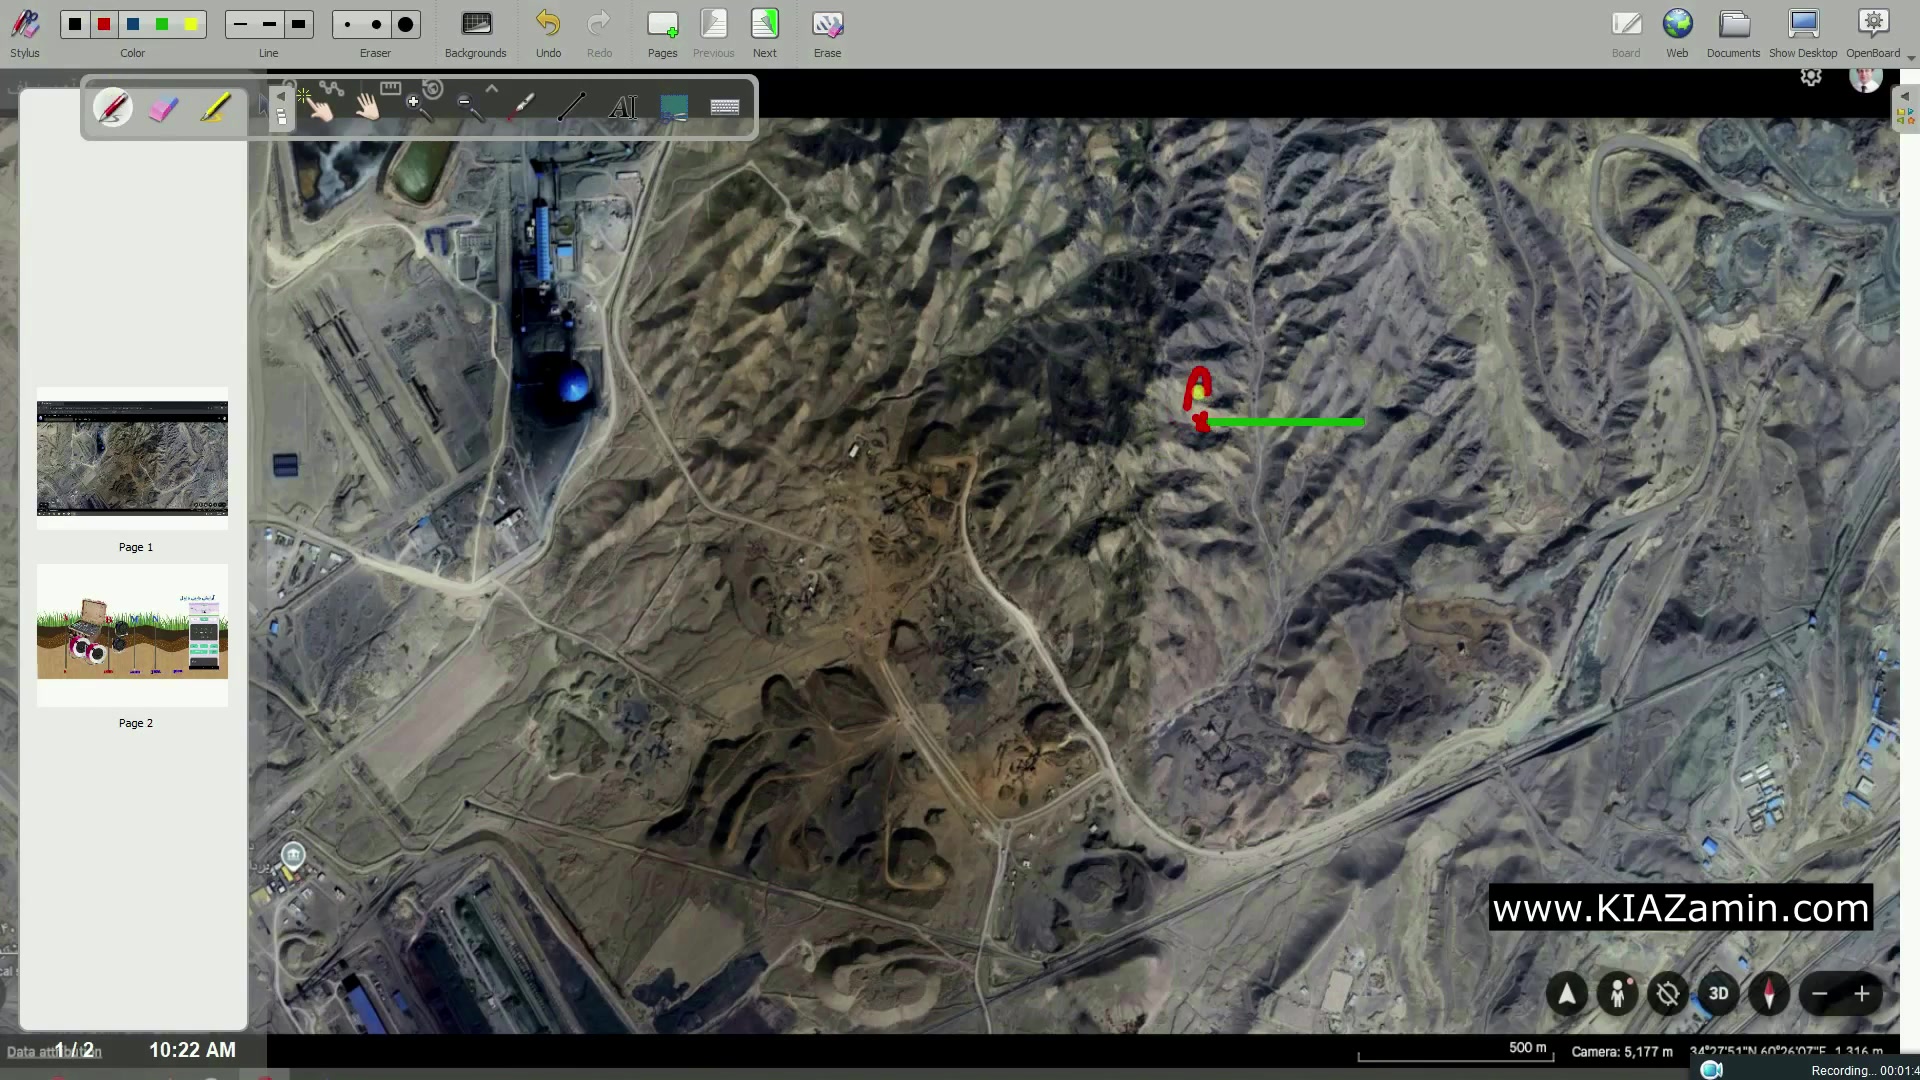Select the red pen tool
The image size is (1920, 1080).
(113, 107)
